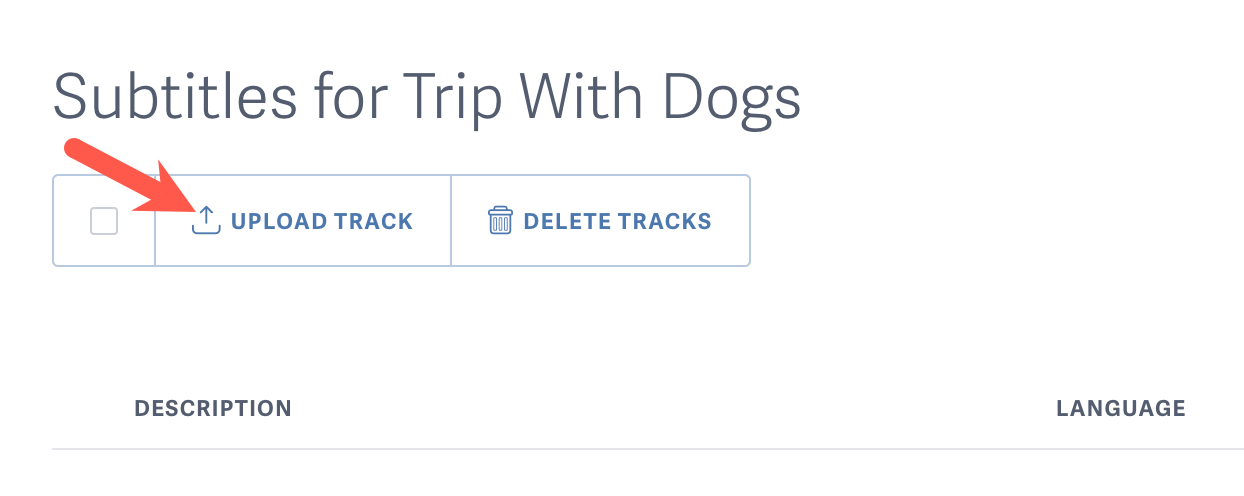
Task: Sort tracks by the LANGUAGE column header
Action: [x=1121, y=408]
